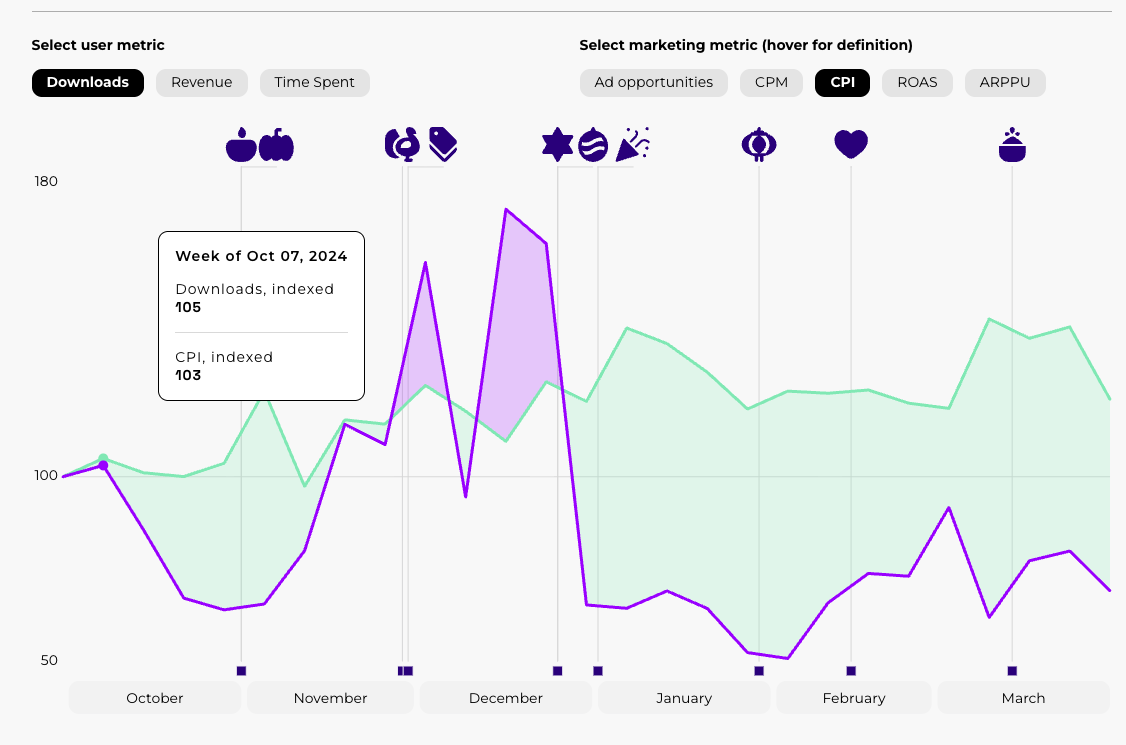Viewport: 1126px width, 745px height.
Task: Choose the ARPPU marketing metric
Action: pos(1005,83)
